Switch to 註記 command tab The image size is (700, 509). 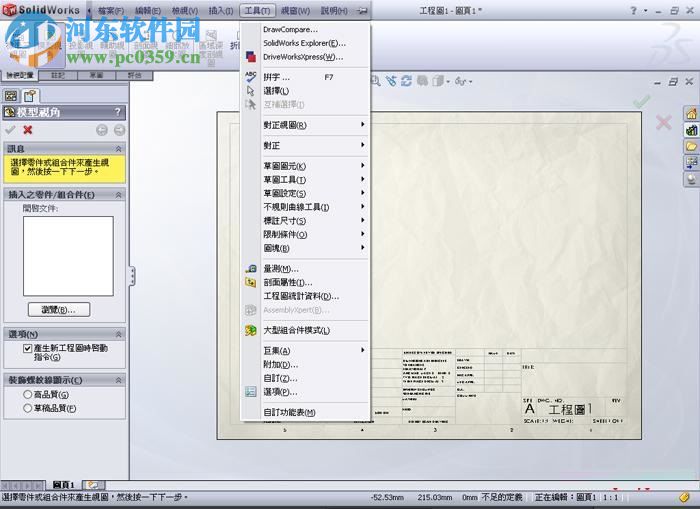point(58,75)
